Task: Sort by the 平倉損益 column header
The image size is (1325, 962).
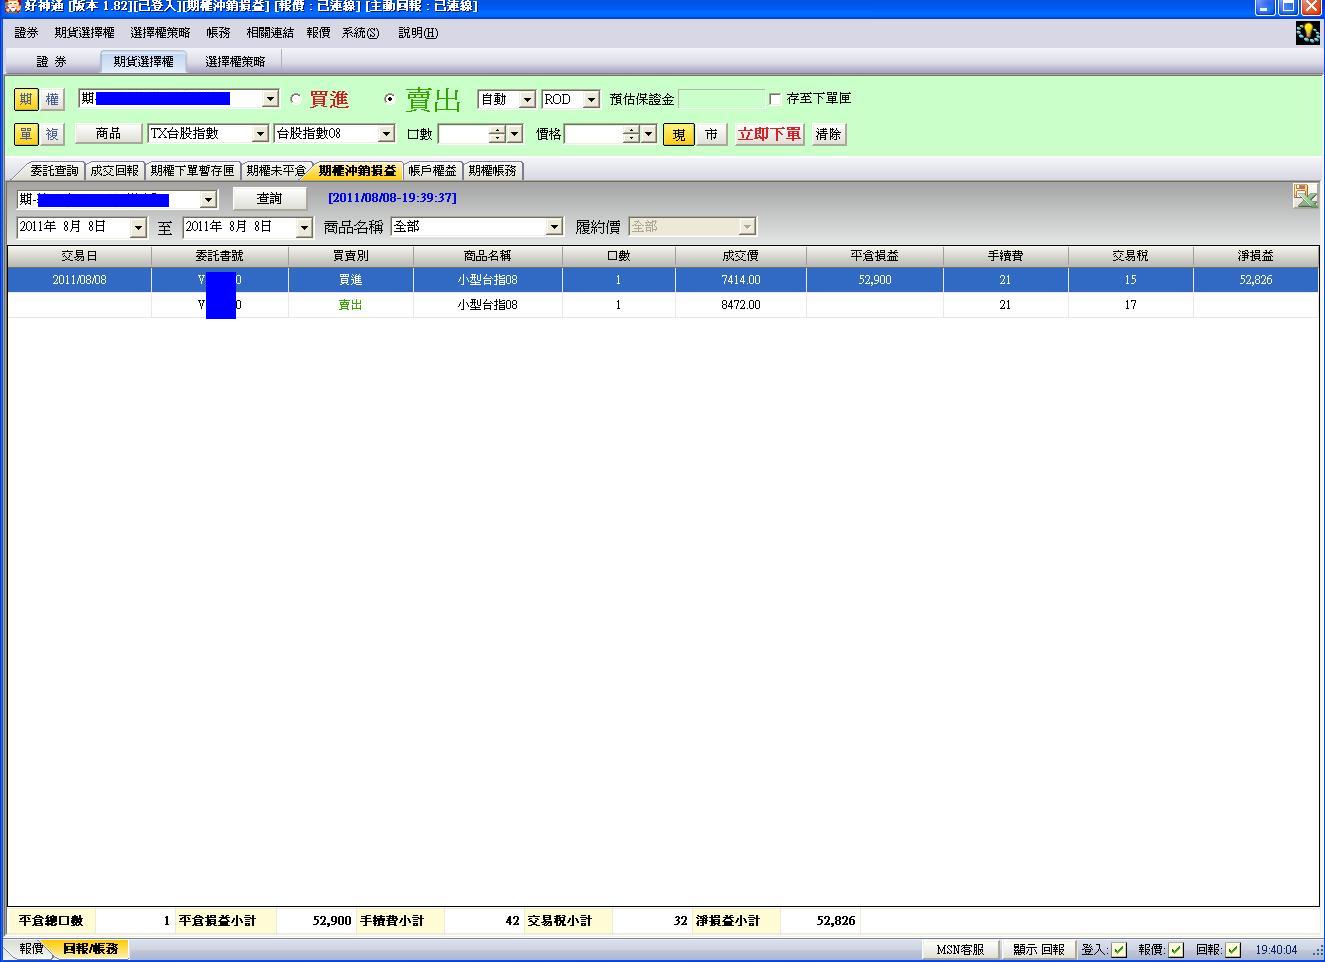Action: [874, 256]
